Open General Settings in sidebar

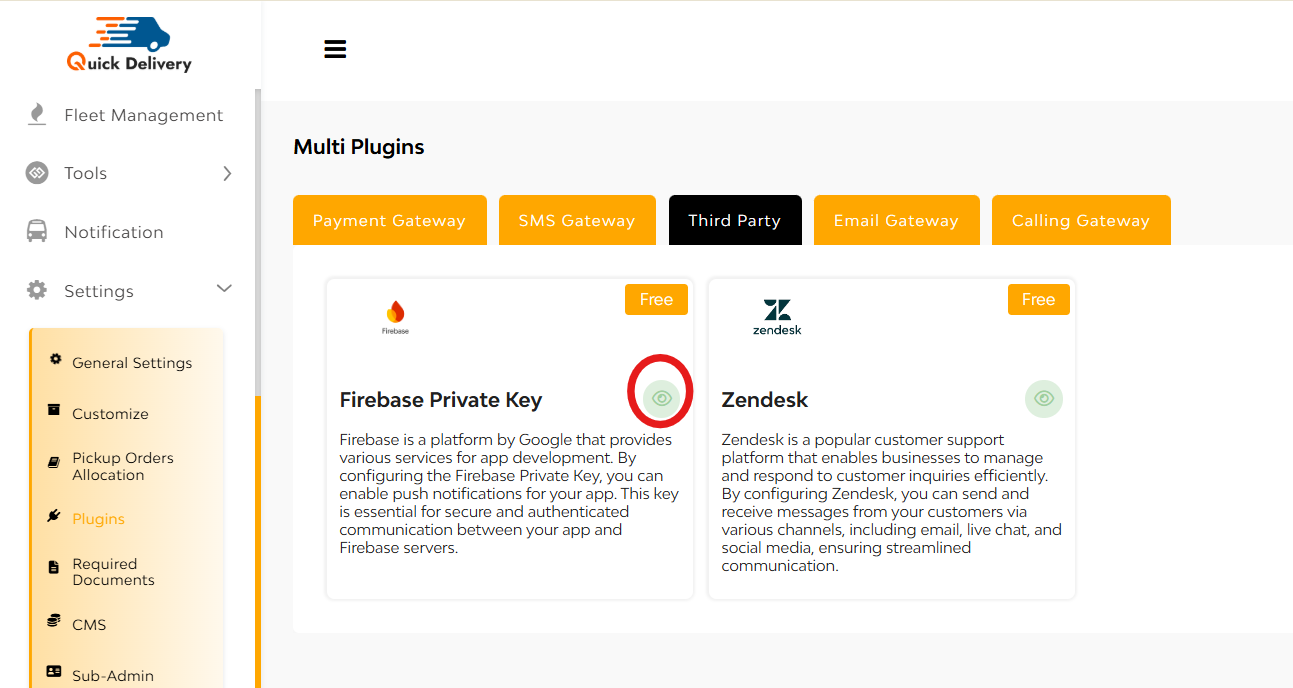tap(132, 363)
